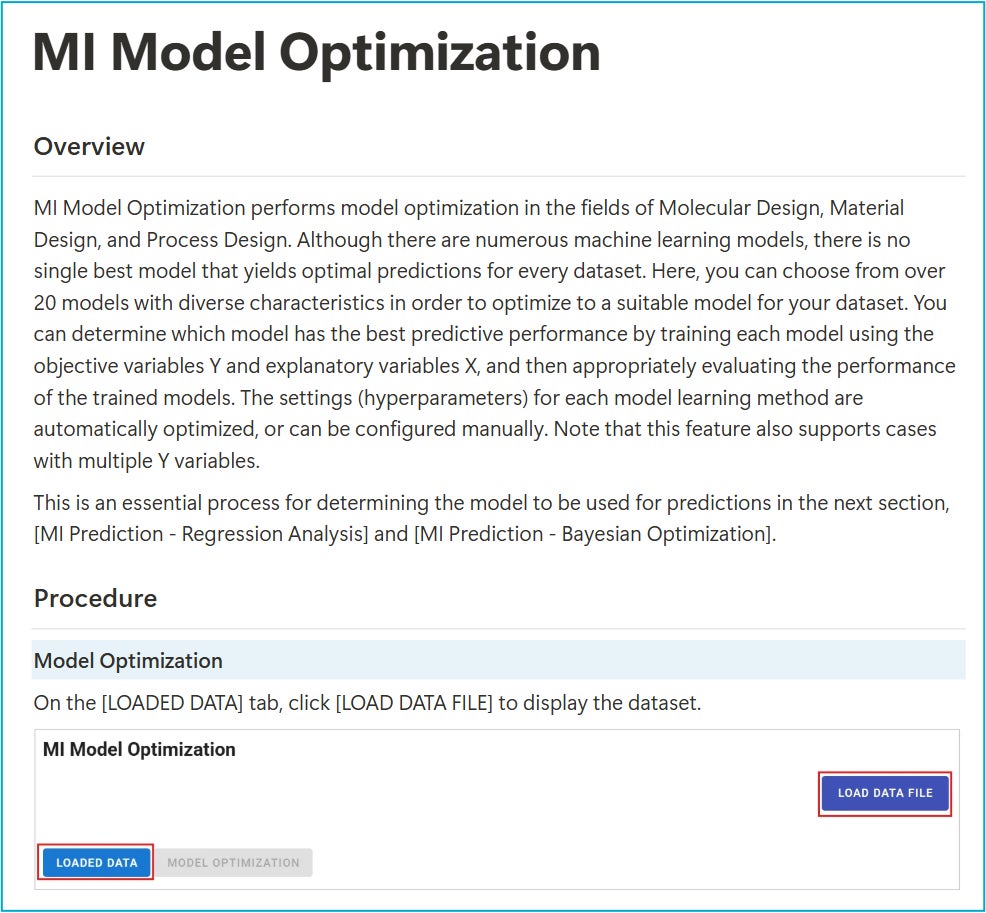Click the [MI Prediction - Regression Analysis] reference
This screenshot has width=986, height=913.
201,534
